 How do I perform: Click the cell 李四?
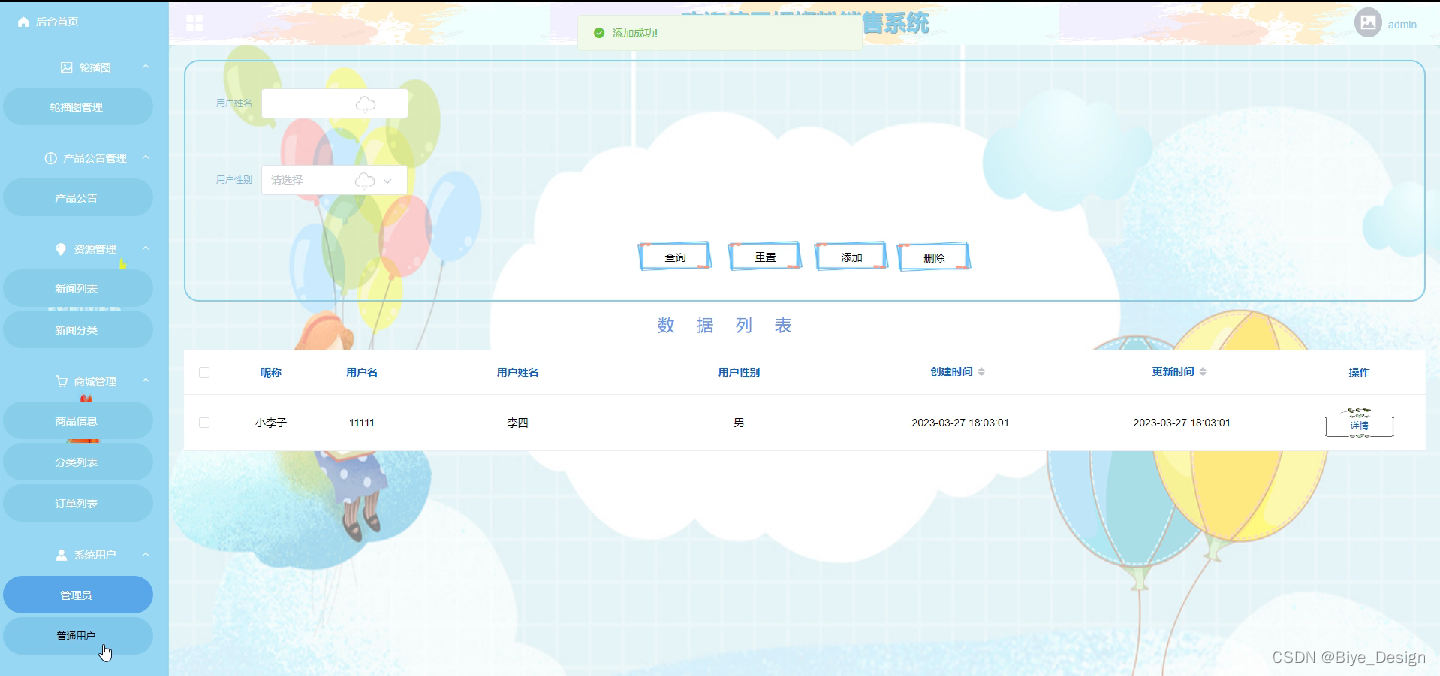point(518,423)
